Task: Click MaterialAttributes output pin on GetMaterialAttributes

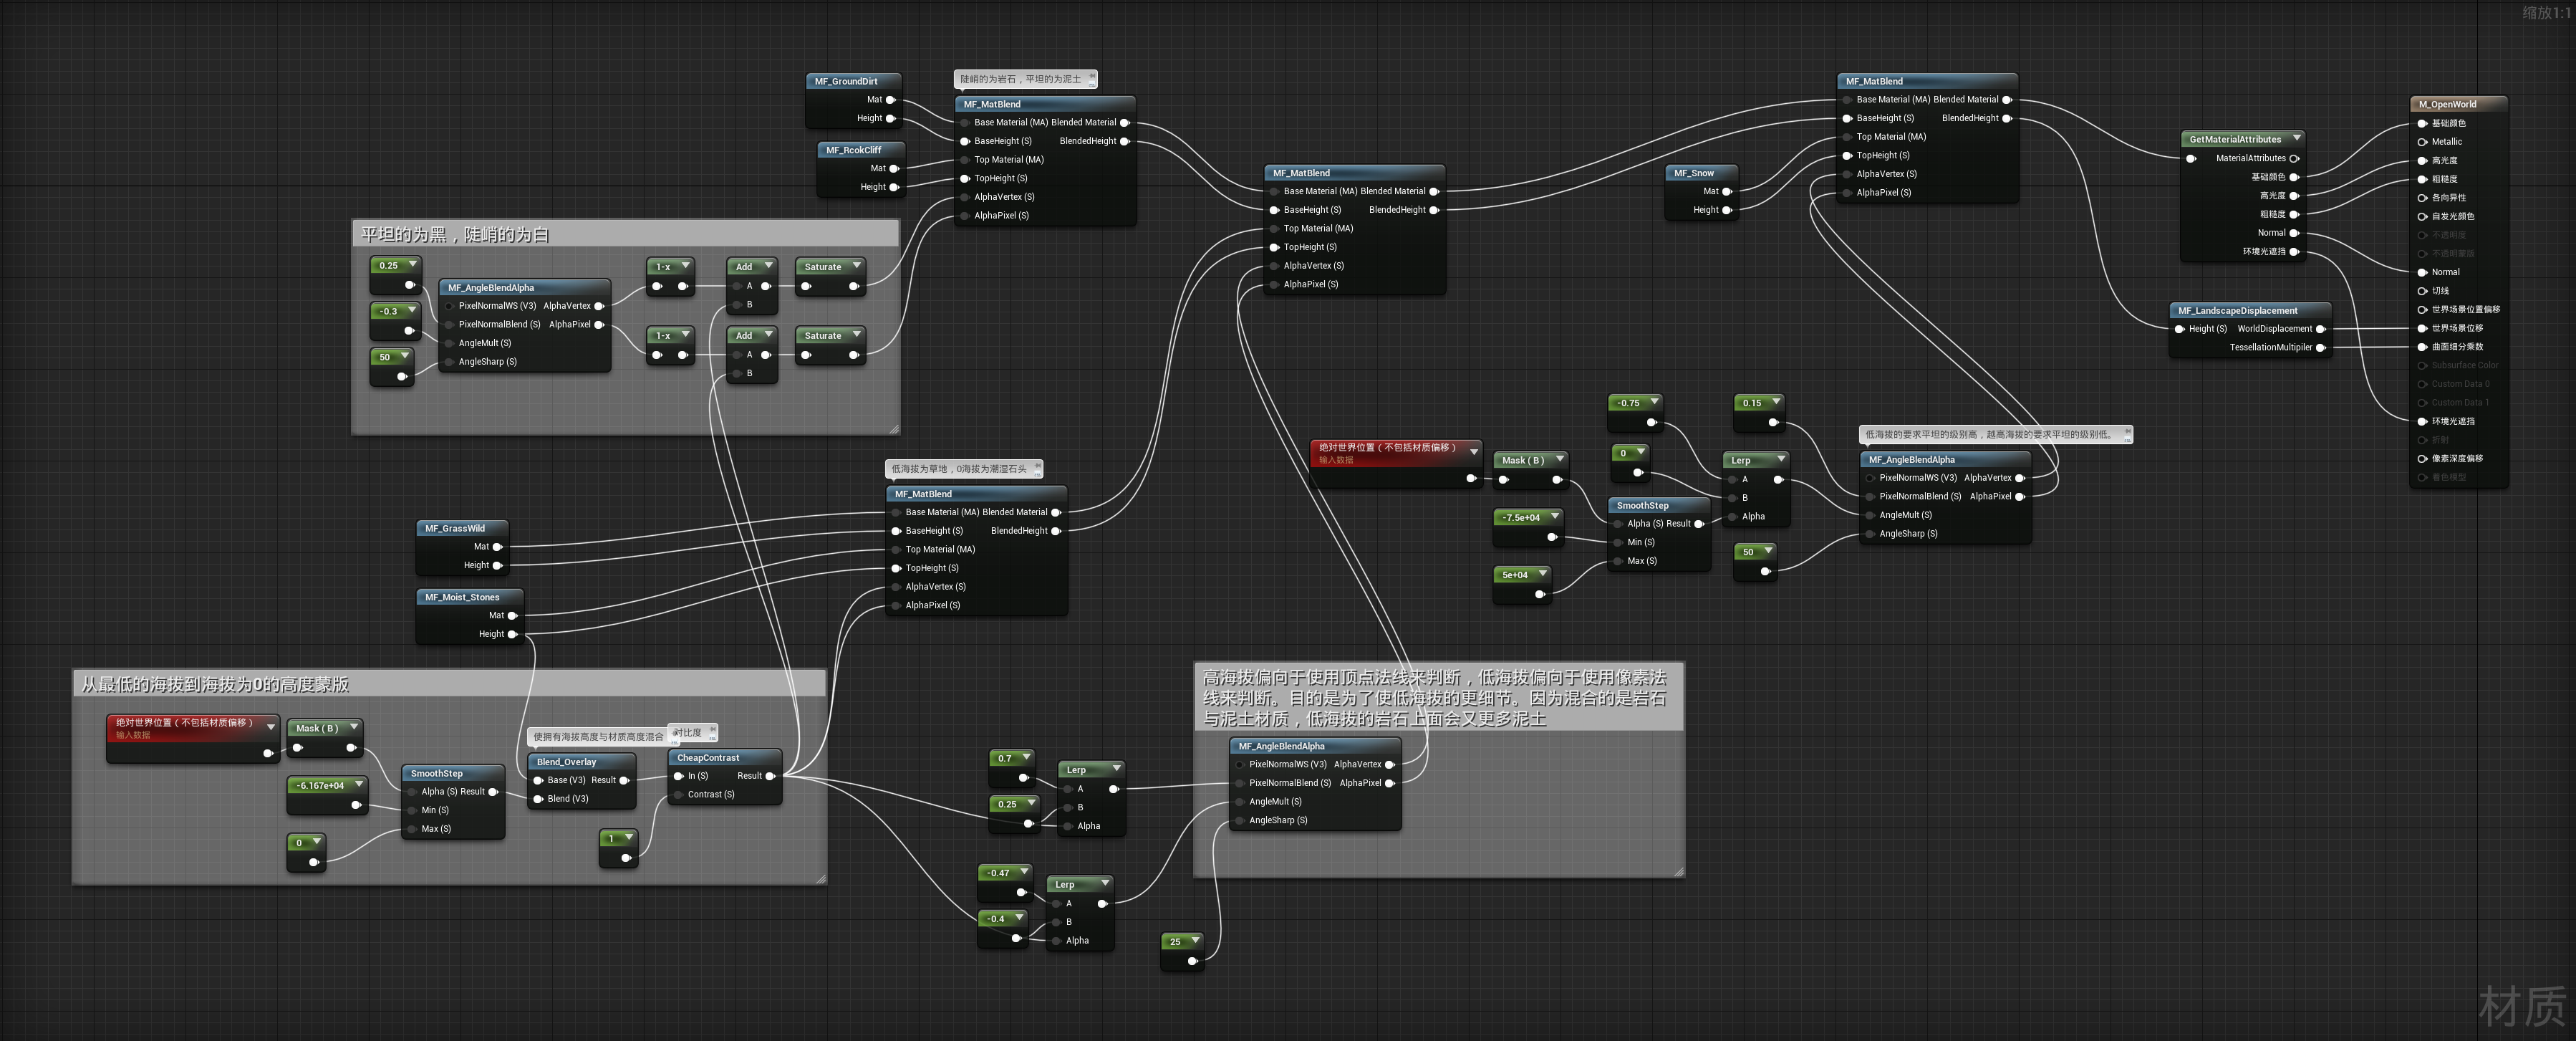Action: 2294,159
